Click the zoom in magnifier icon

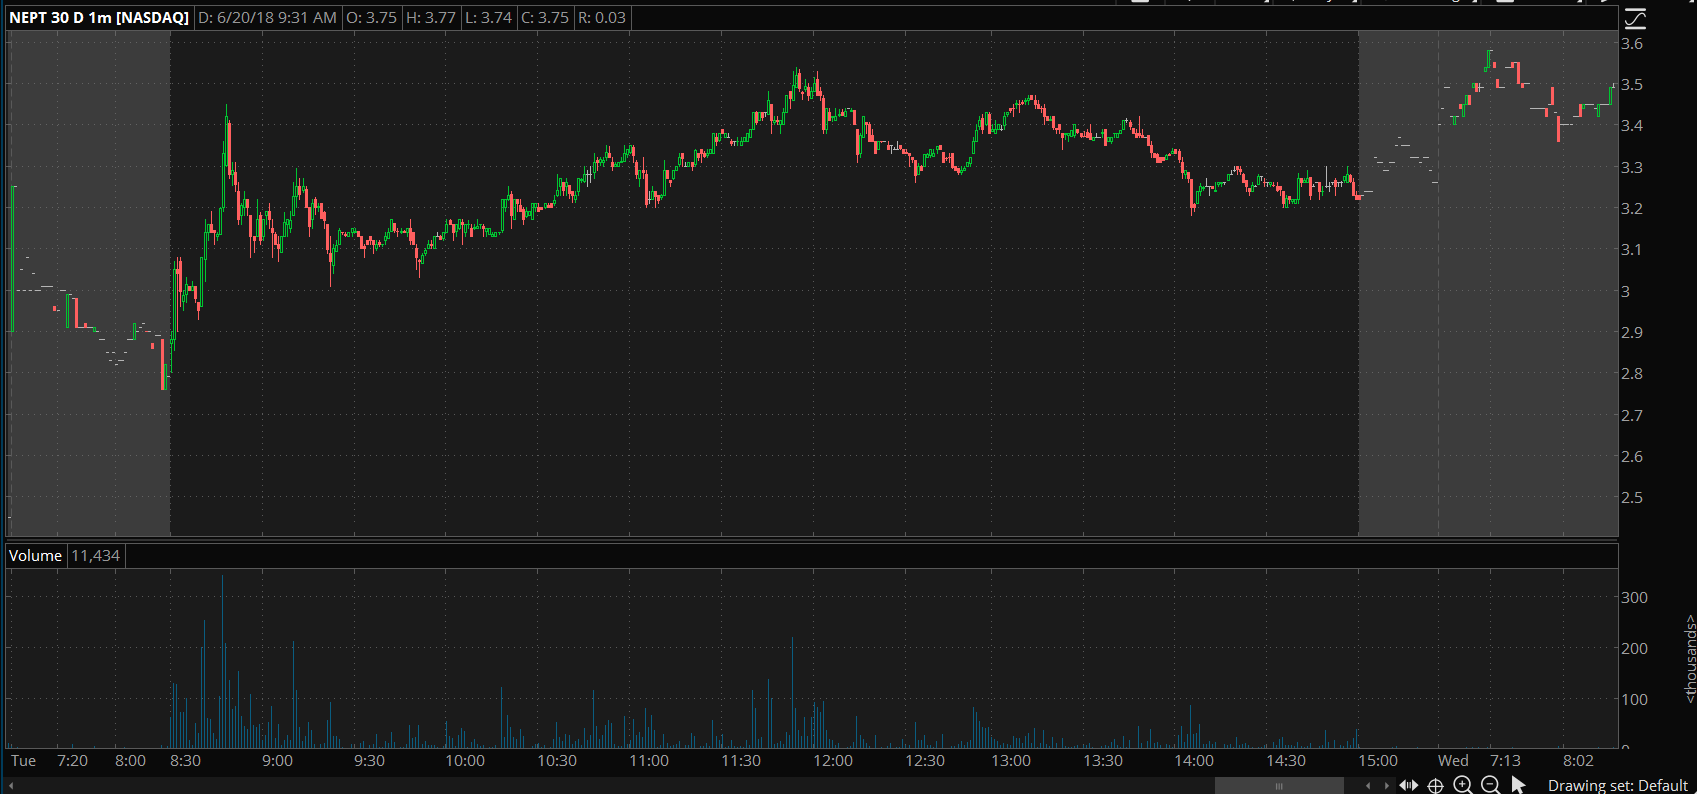1463,785
